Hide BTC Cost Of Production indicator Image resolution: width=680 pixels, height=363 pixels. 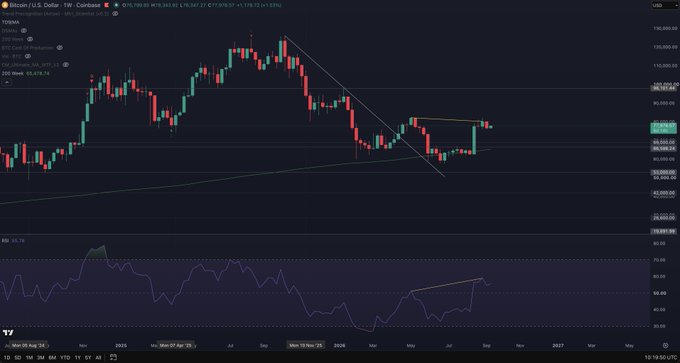pyautogui.click(x=60, y=48)
